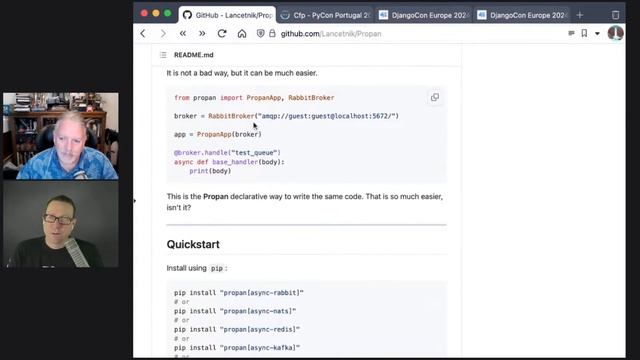Bookmark this page
The height and width of the screenshot is (360, 640).
coord(584,33)
